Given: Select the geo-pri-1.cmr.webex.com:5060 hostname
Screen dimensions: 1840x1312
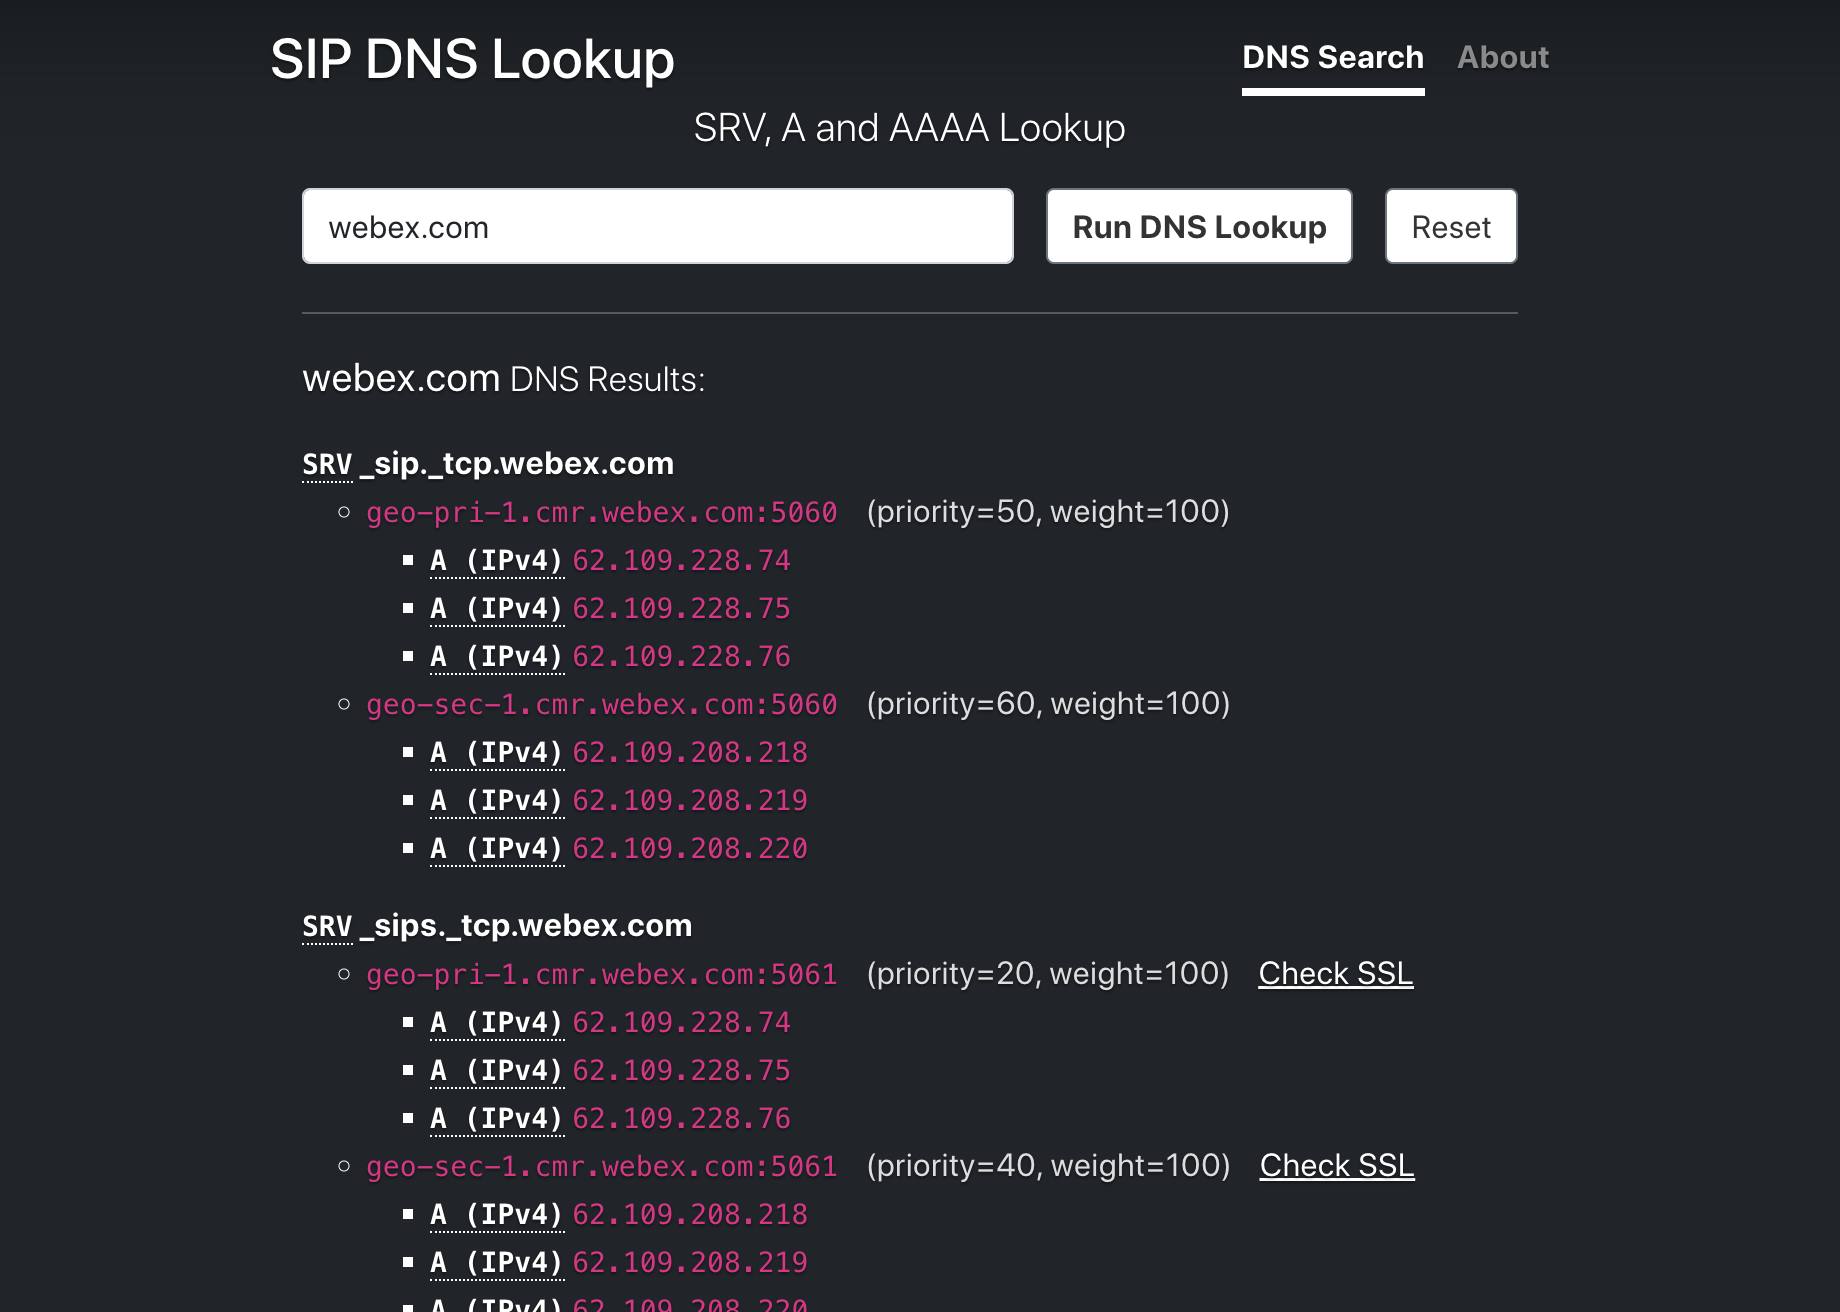Looking at the screenshot, I should tap(601, 513).
